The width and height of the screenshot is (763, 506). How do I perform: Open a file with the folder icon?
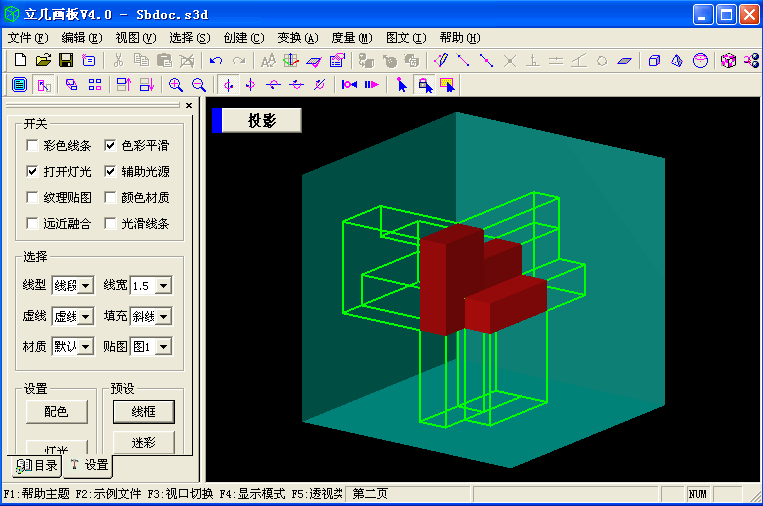(x=43, y=60)
